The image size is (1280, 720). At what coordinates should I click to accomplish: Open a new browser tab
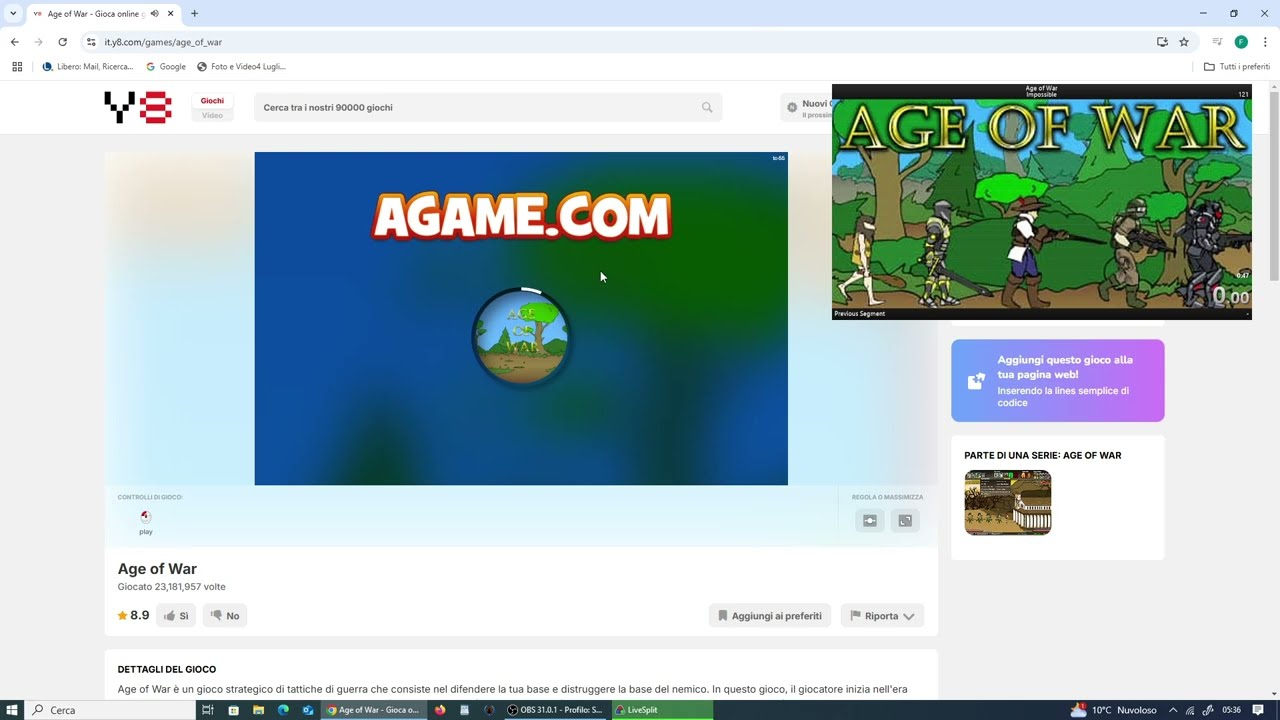194,14
